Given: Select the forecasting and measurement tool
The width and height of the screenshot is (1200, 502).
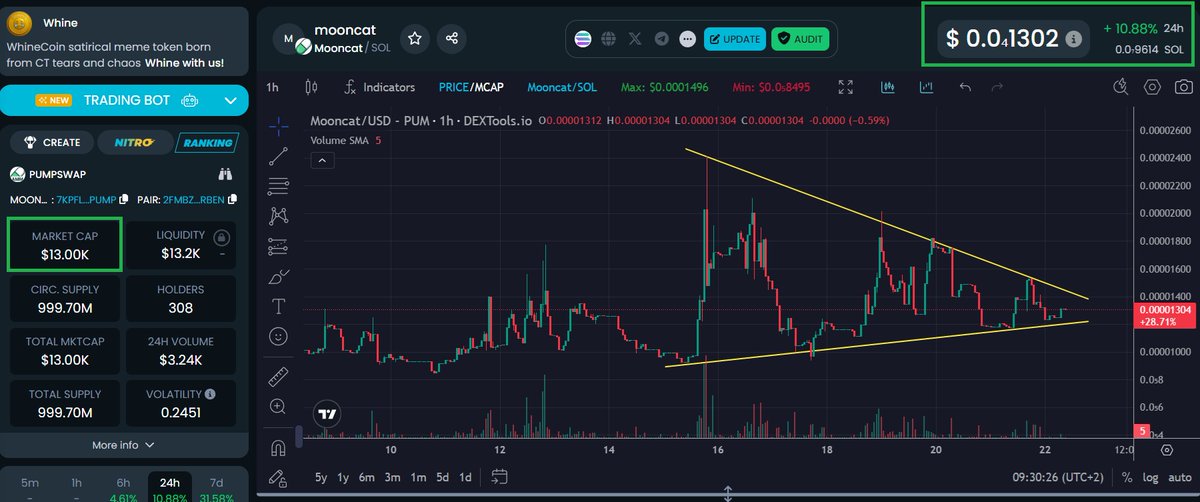Looking at the screenshot, I should tap(279, 246).
